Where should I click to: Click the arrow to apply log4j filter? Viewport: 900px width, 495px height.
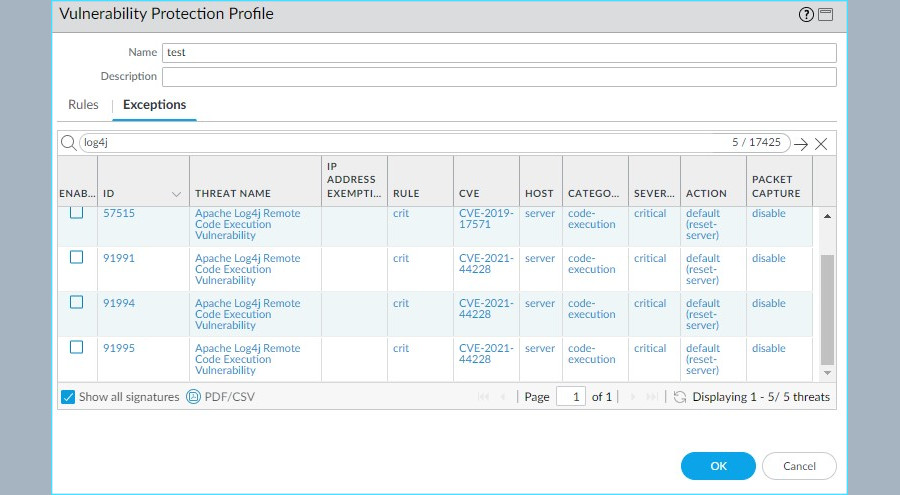tap(801, 144)
